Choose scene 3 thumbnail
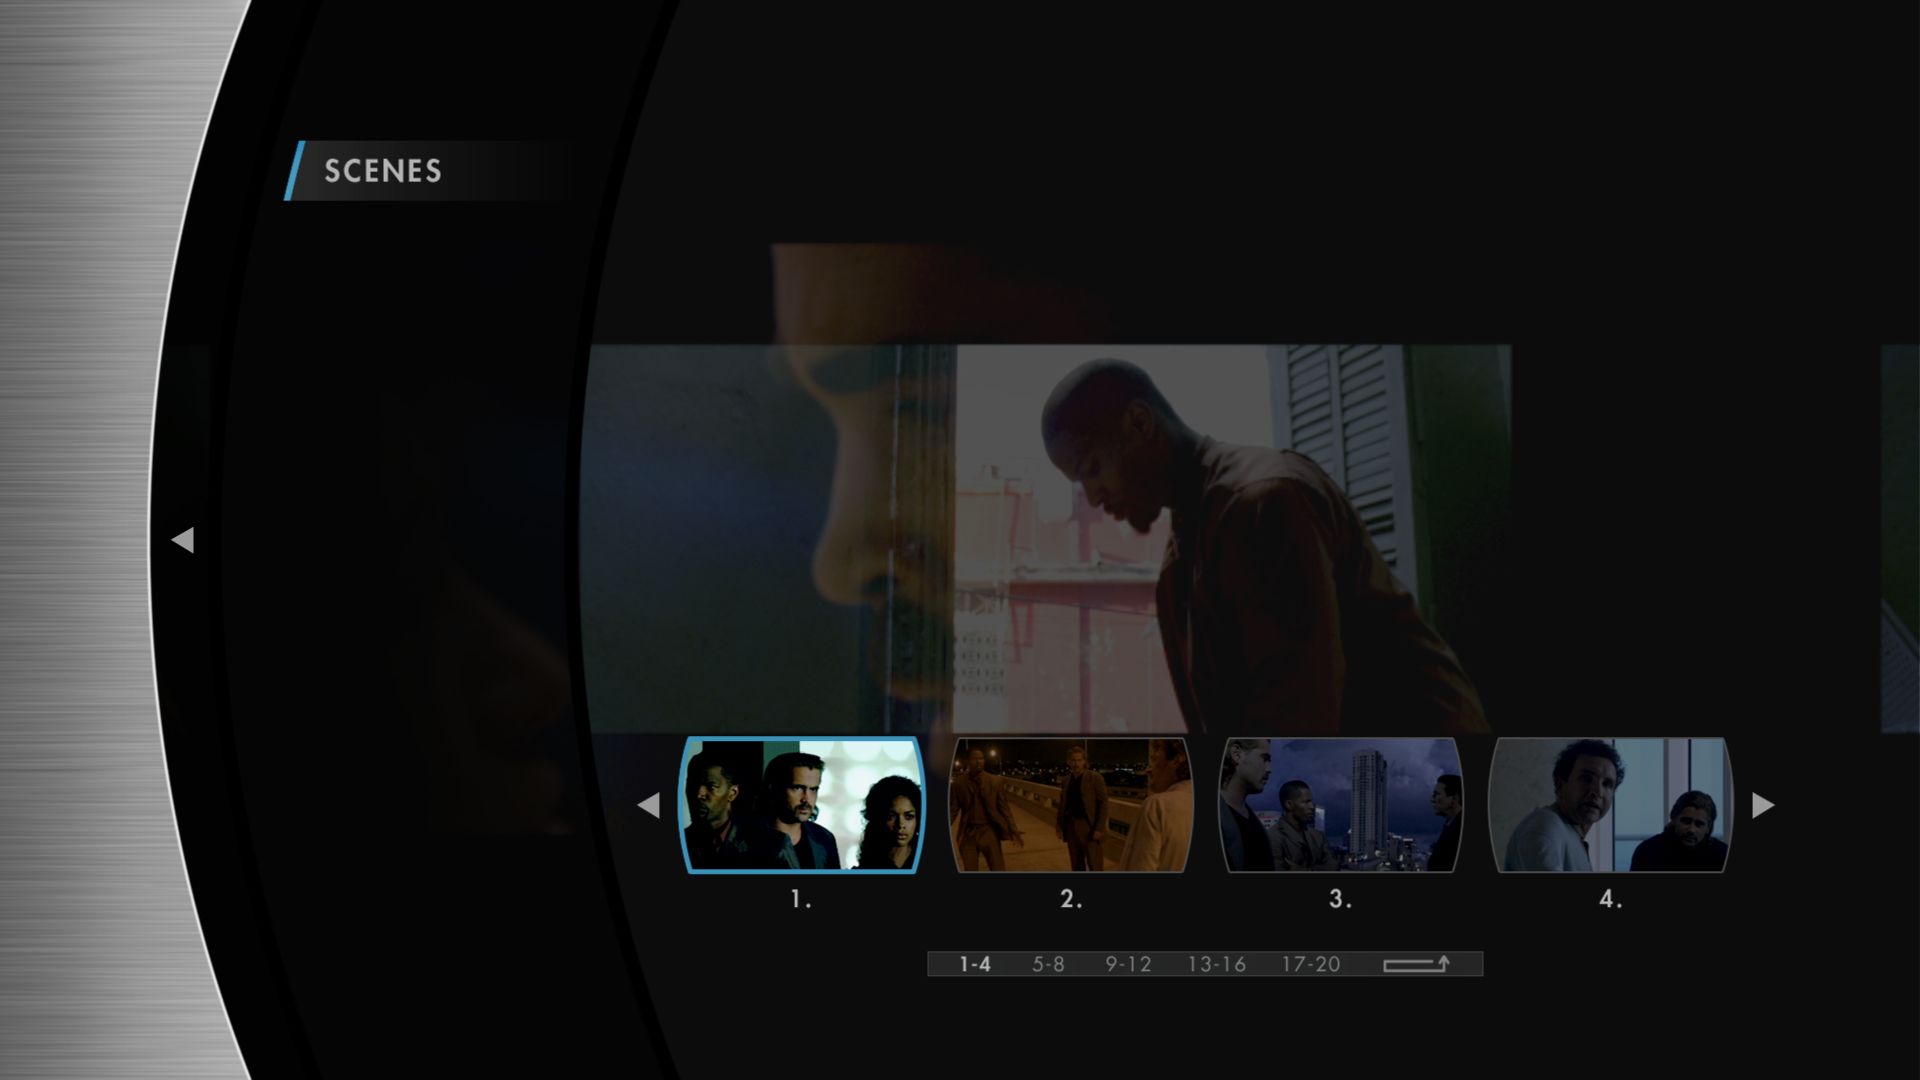The height and width of the screenshot is (1080, 1920). click(x=1340, y=805)
